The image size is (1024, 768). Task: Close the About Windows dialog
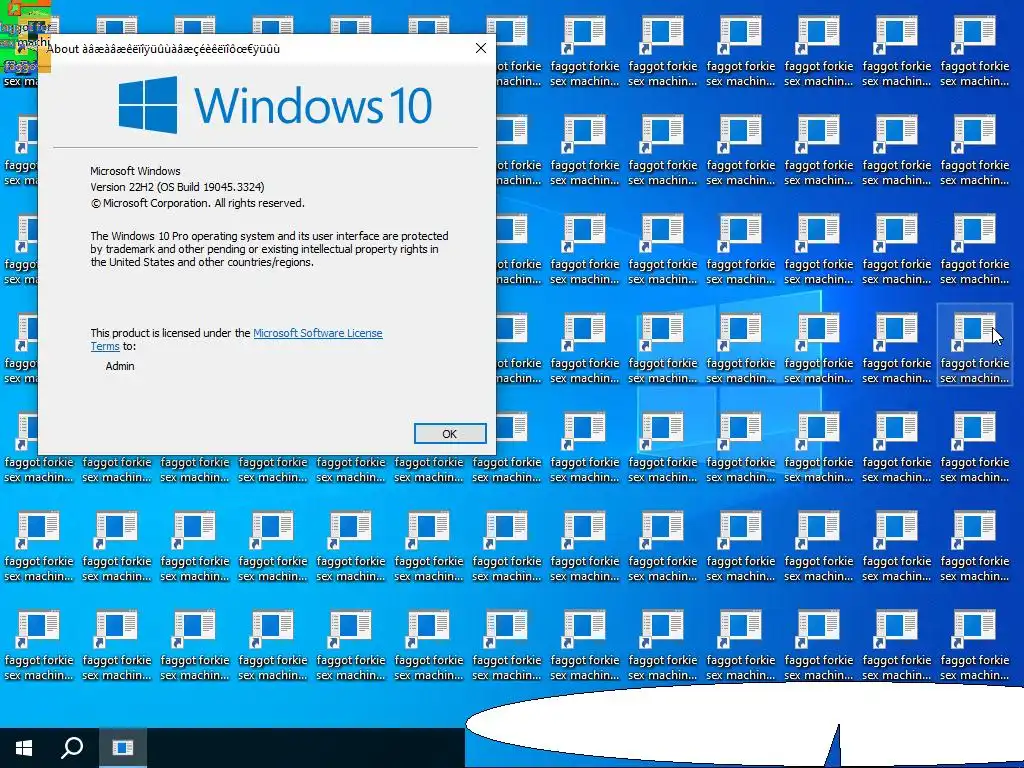[481, 48]
